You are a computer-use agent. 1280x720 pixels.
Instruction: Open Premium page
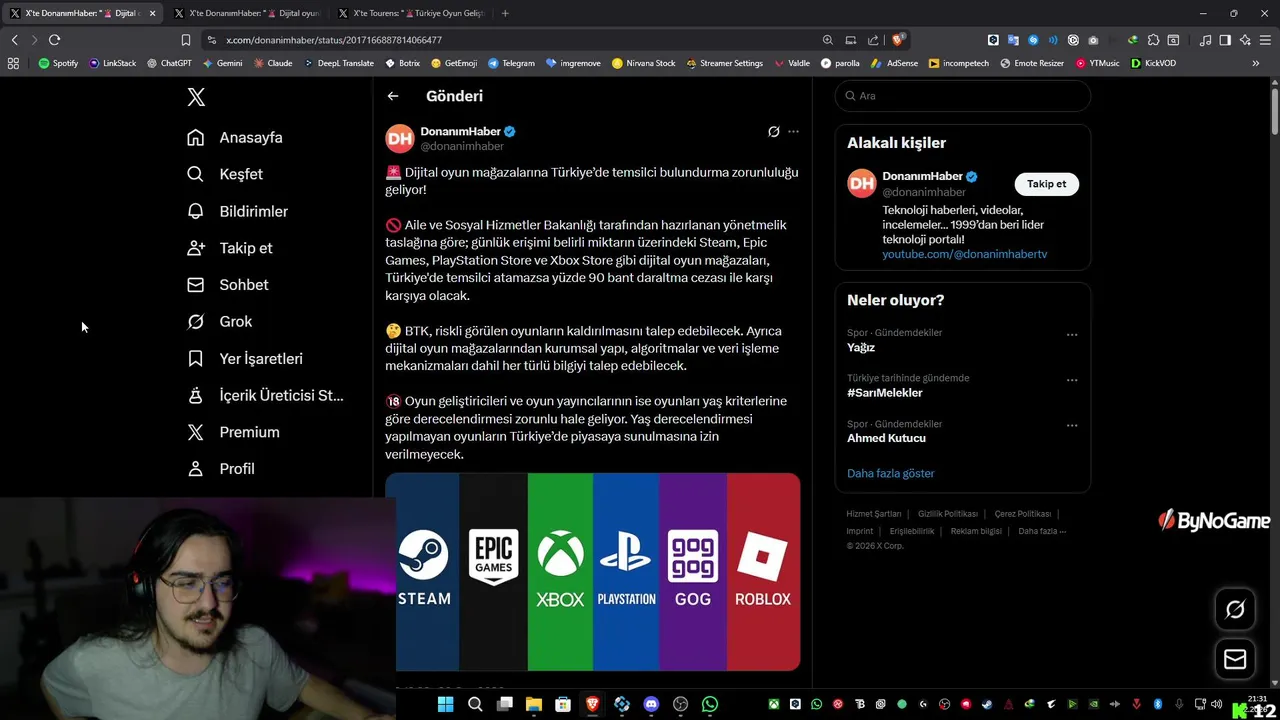tap(233, 432)
